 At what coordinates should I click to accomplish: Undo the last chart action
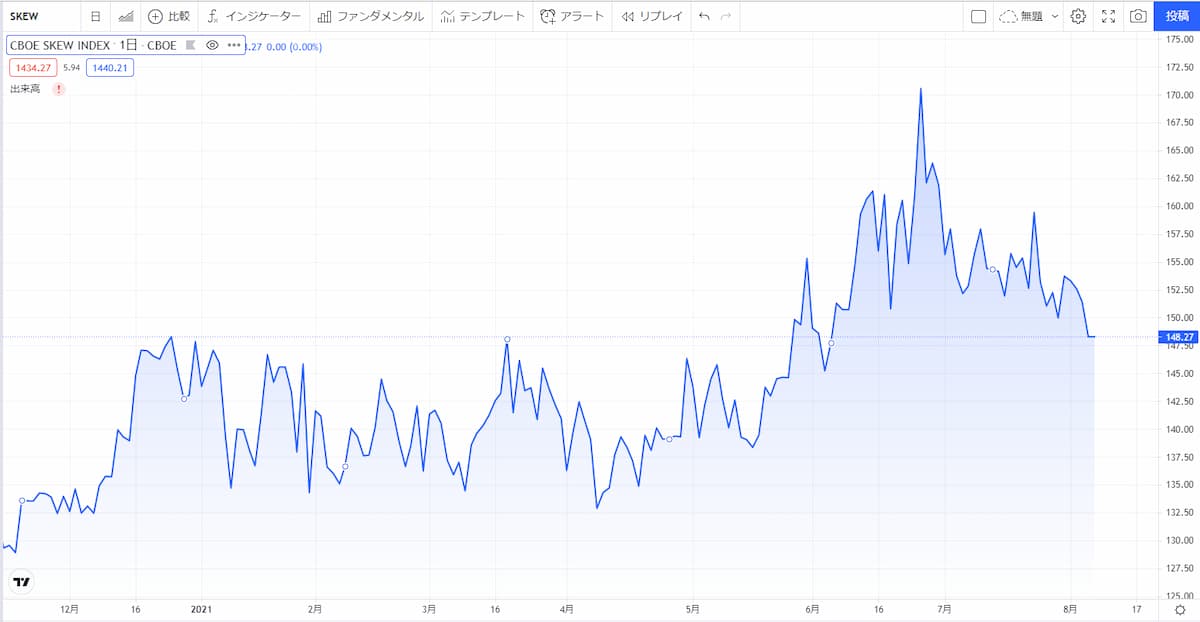click(704, 16)
